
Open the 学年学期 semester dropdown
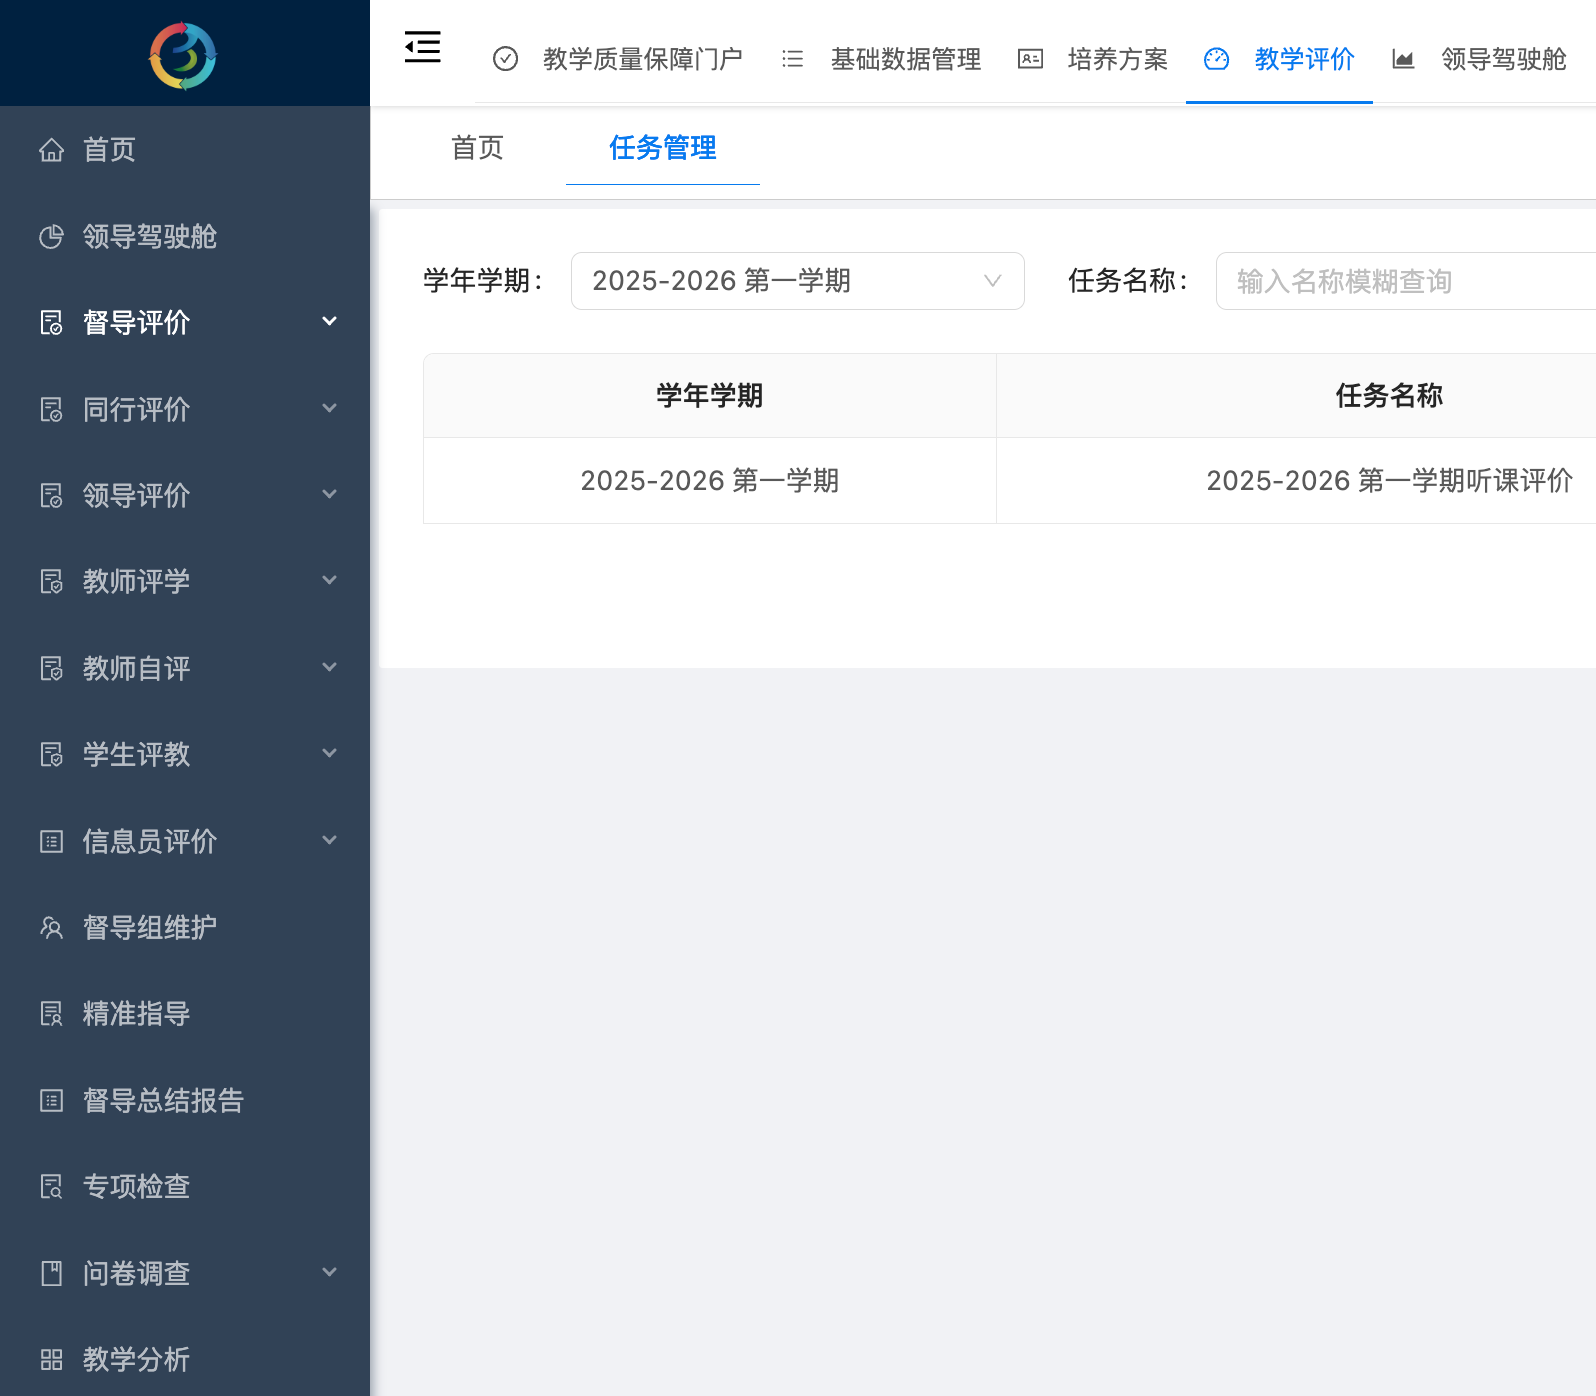pos(797,281)
